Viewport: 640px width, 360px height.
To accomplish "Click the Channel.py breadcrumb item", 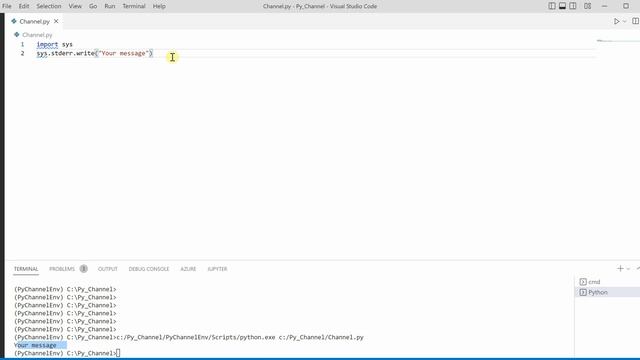I will click(x=37, y=35).
